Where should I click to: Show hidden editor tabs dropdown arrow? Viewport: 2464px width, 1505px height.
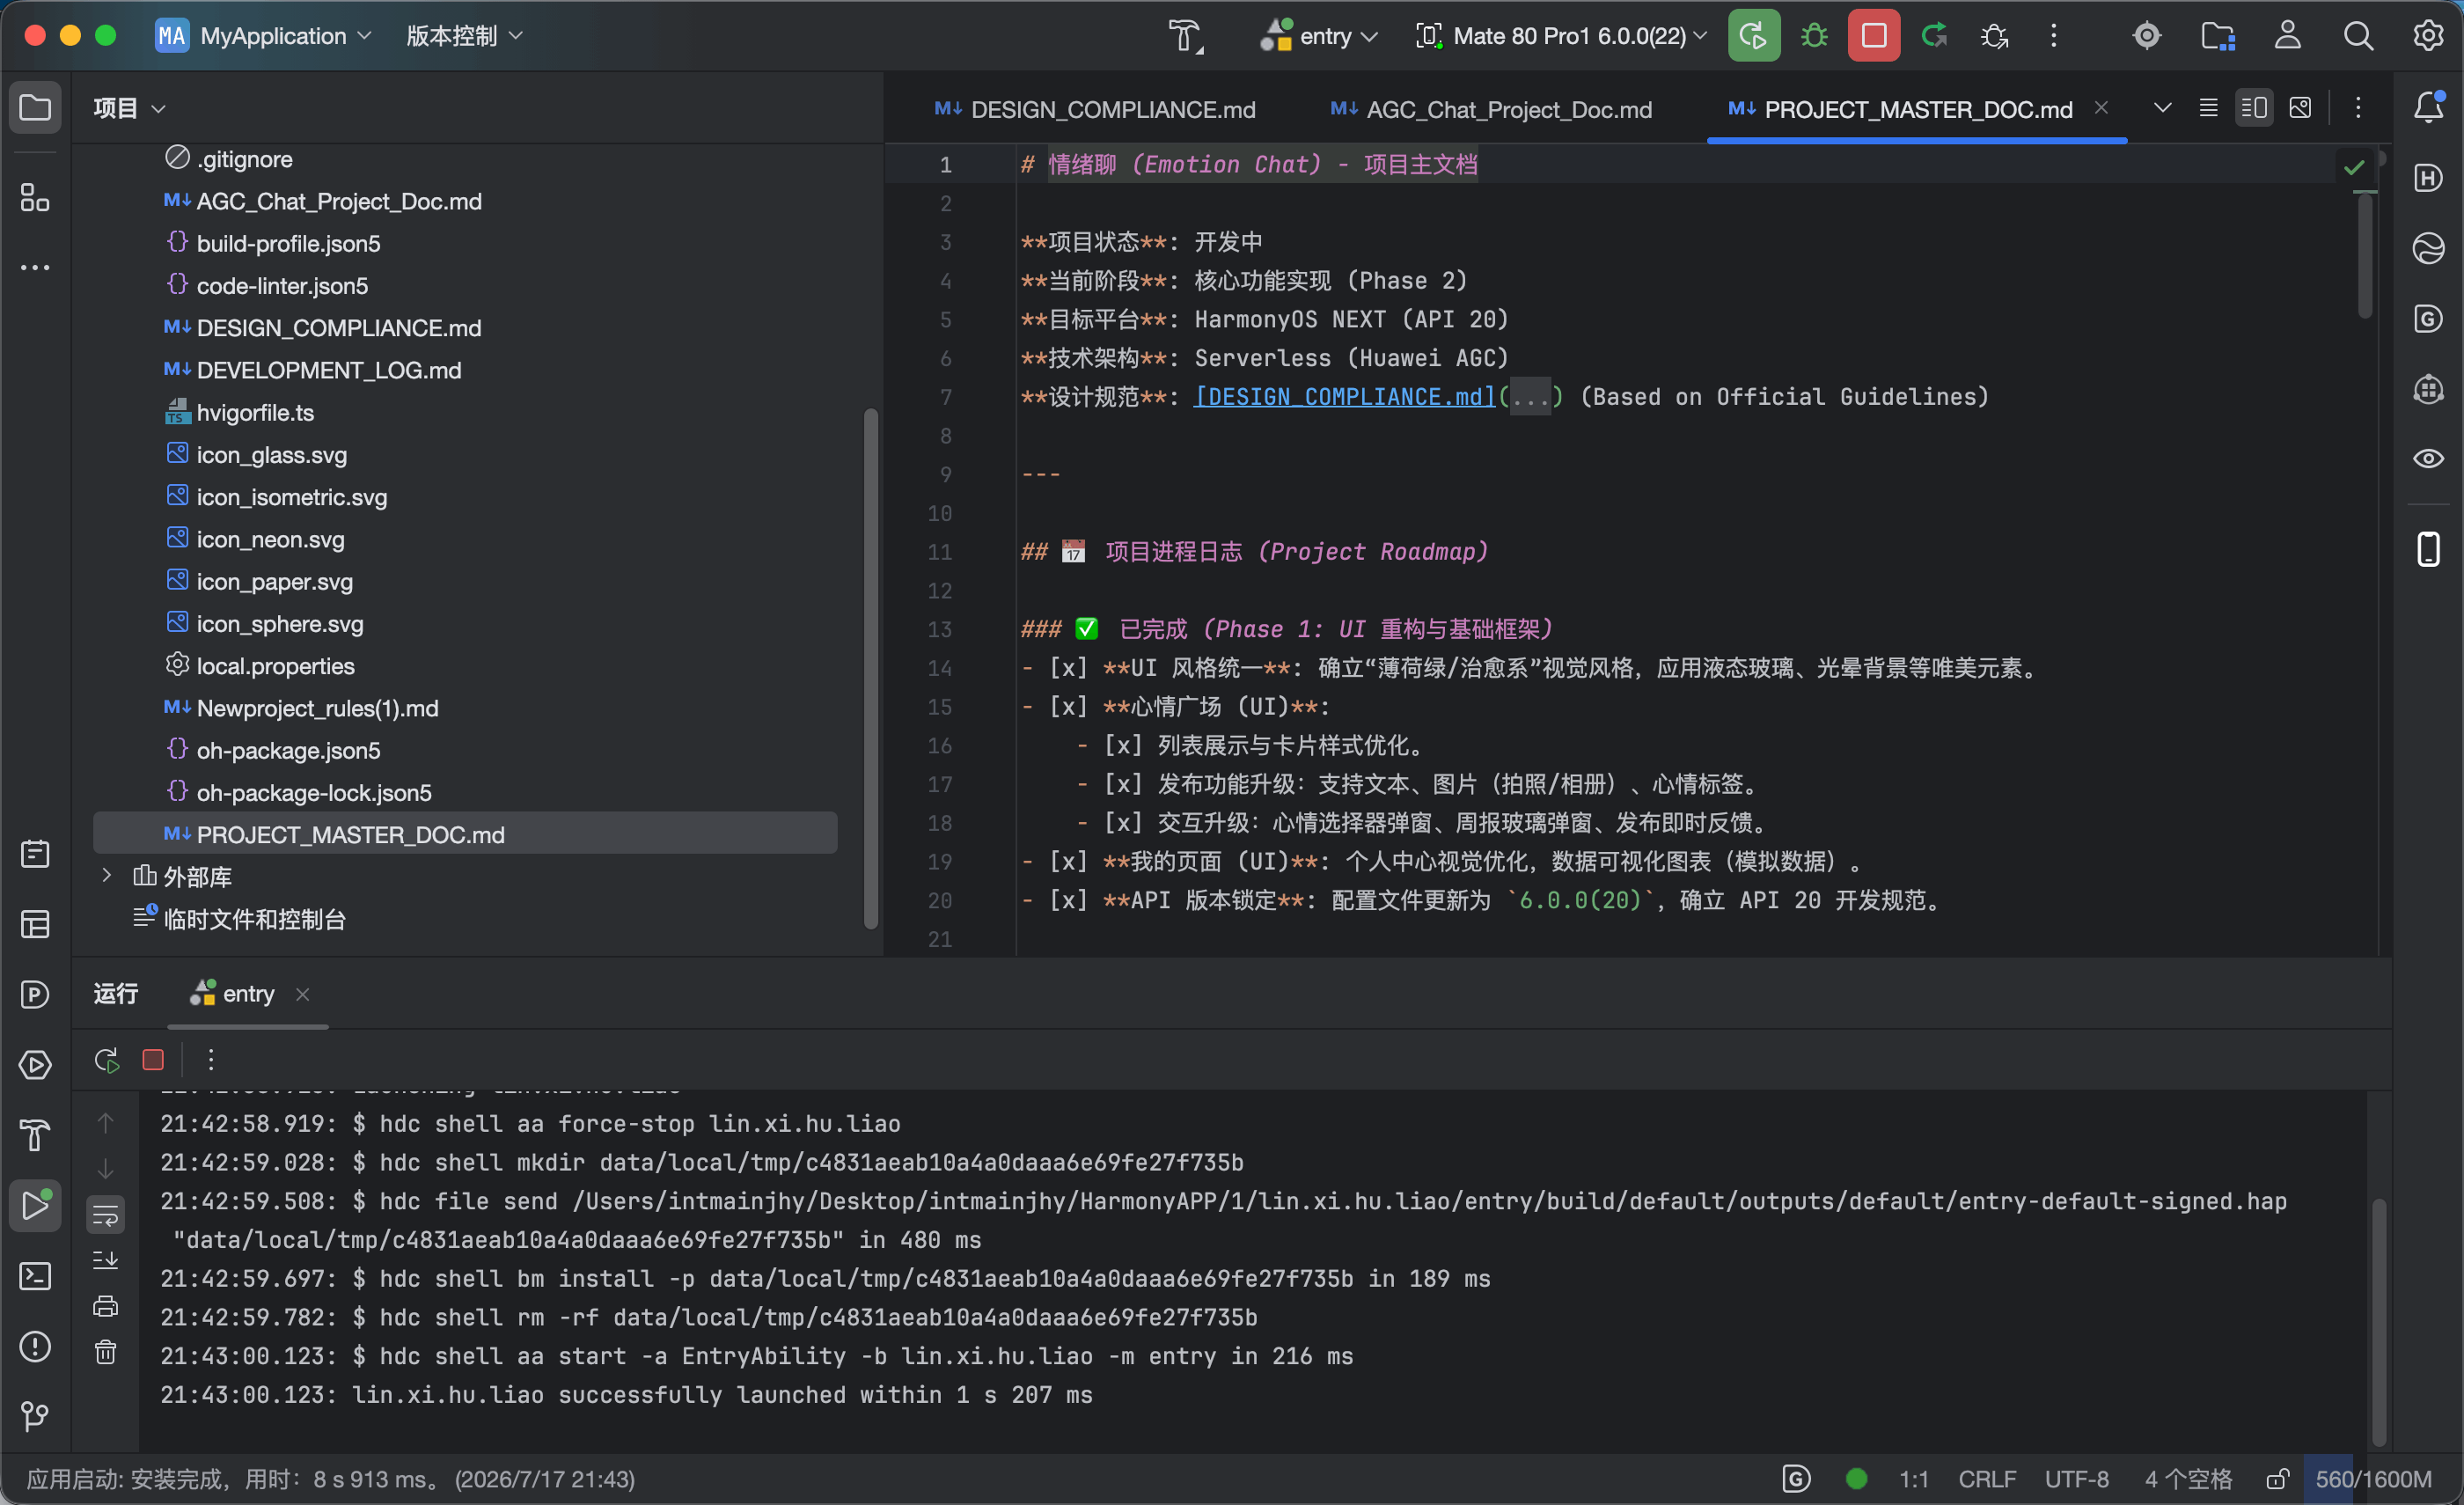2162,107
